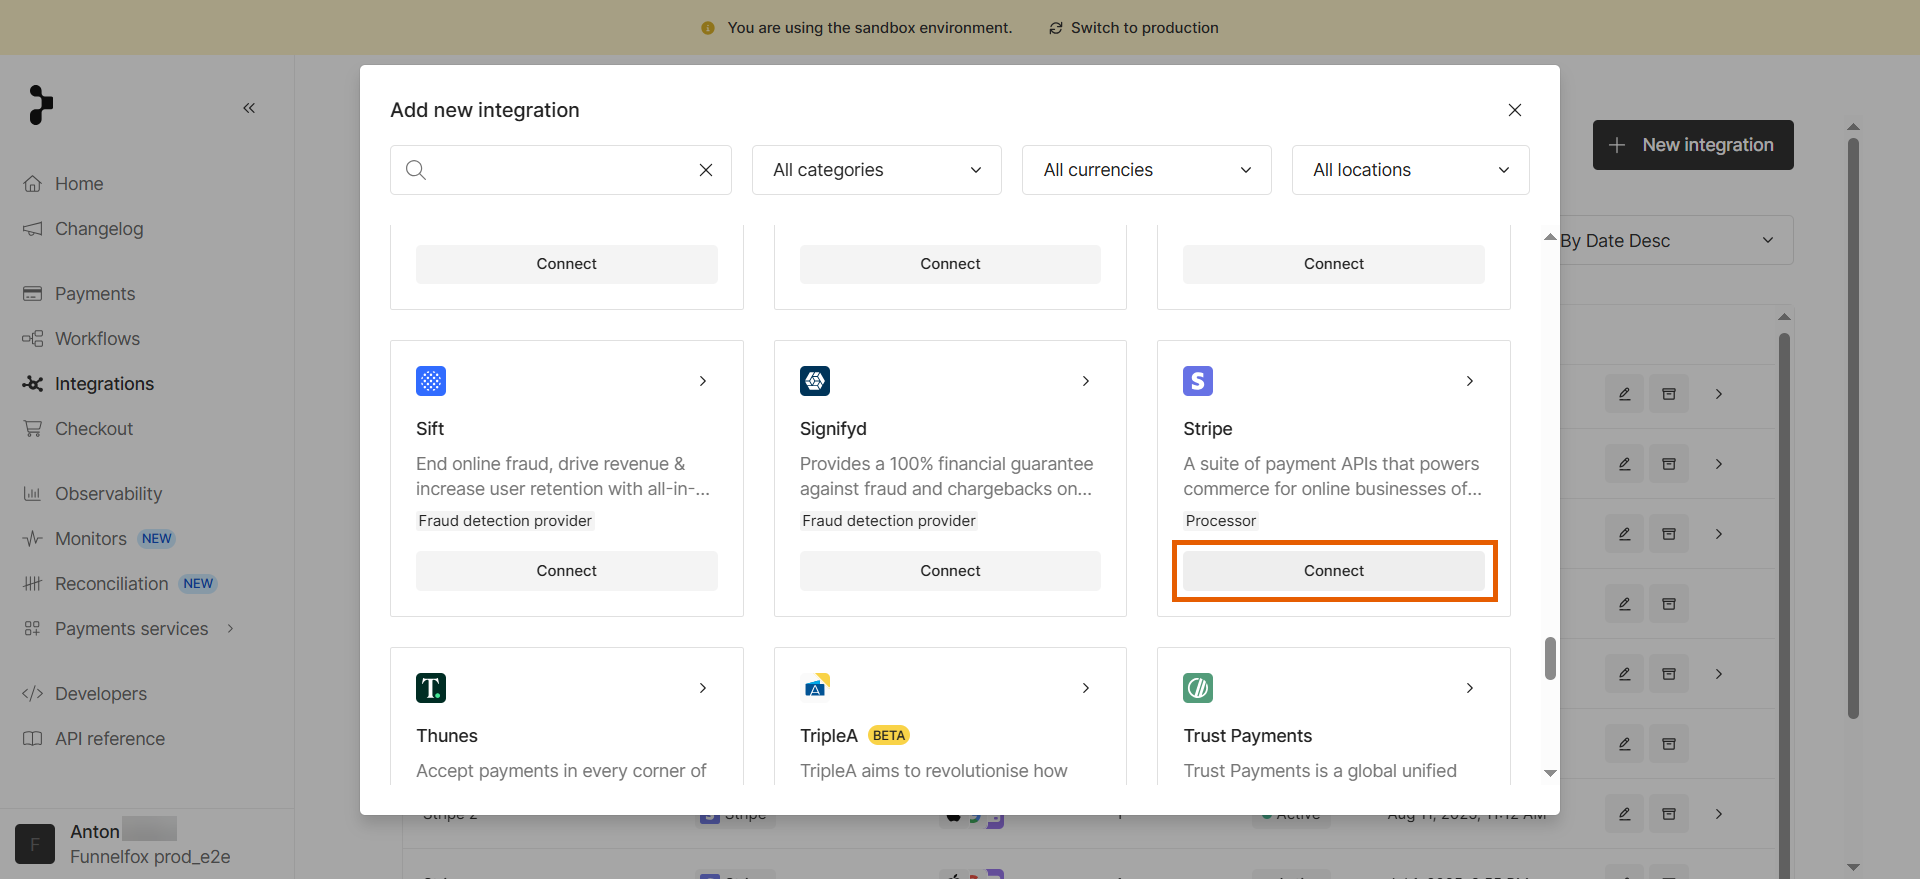
Task: Connect the Signifyd integration
Action: pos(950,571)
